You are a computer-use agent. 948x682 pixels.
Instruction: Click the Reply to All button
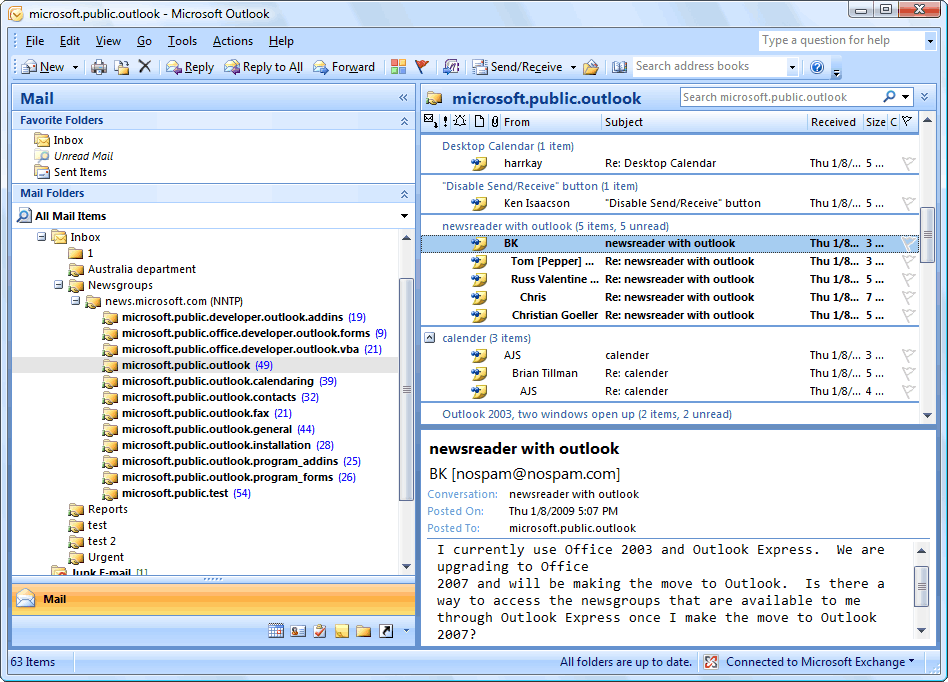(263, 67)
